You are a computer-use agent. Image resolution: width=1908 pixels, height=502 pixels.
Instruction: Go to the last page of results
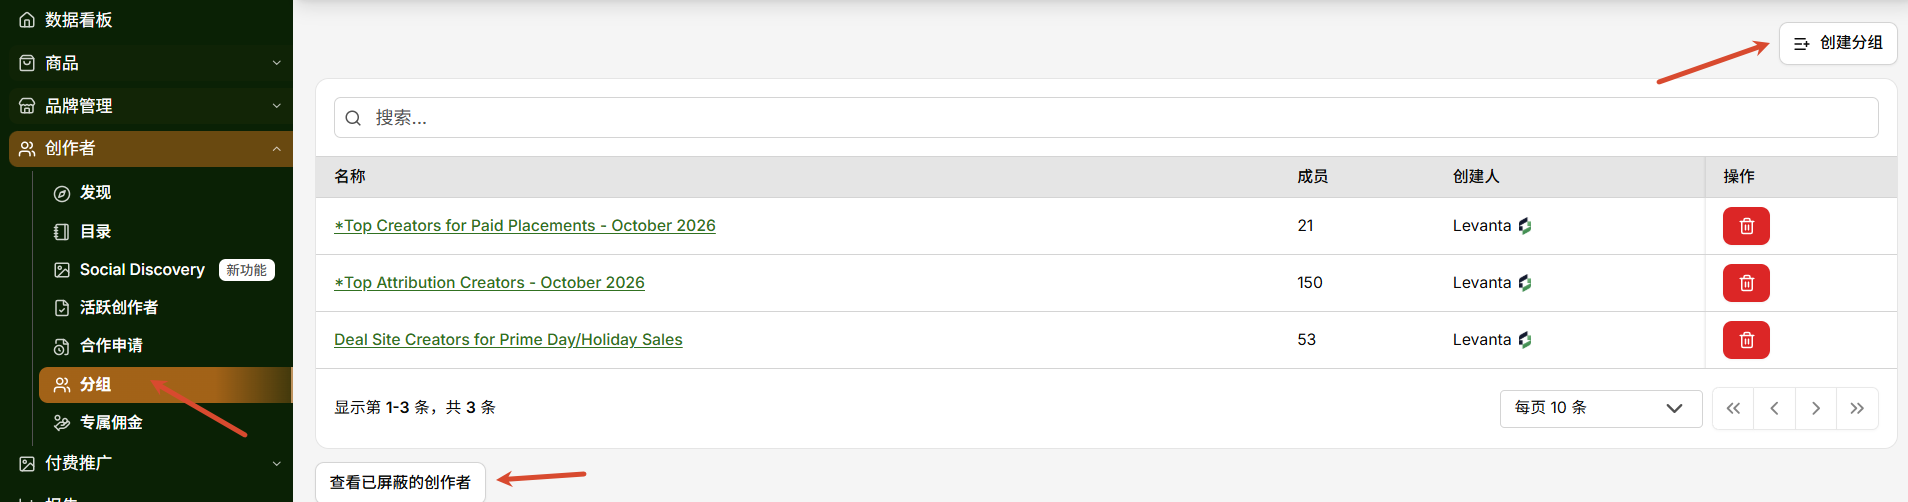pyautogui.click(x=1857, y=408)
